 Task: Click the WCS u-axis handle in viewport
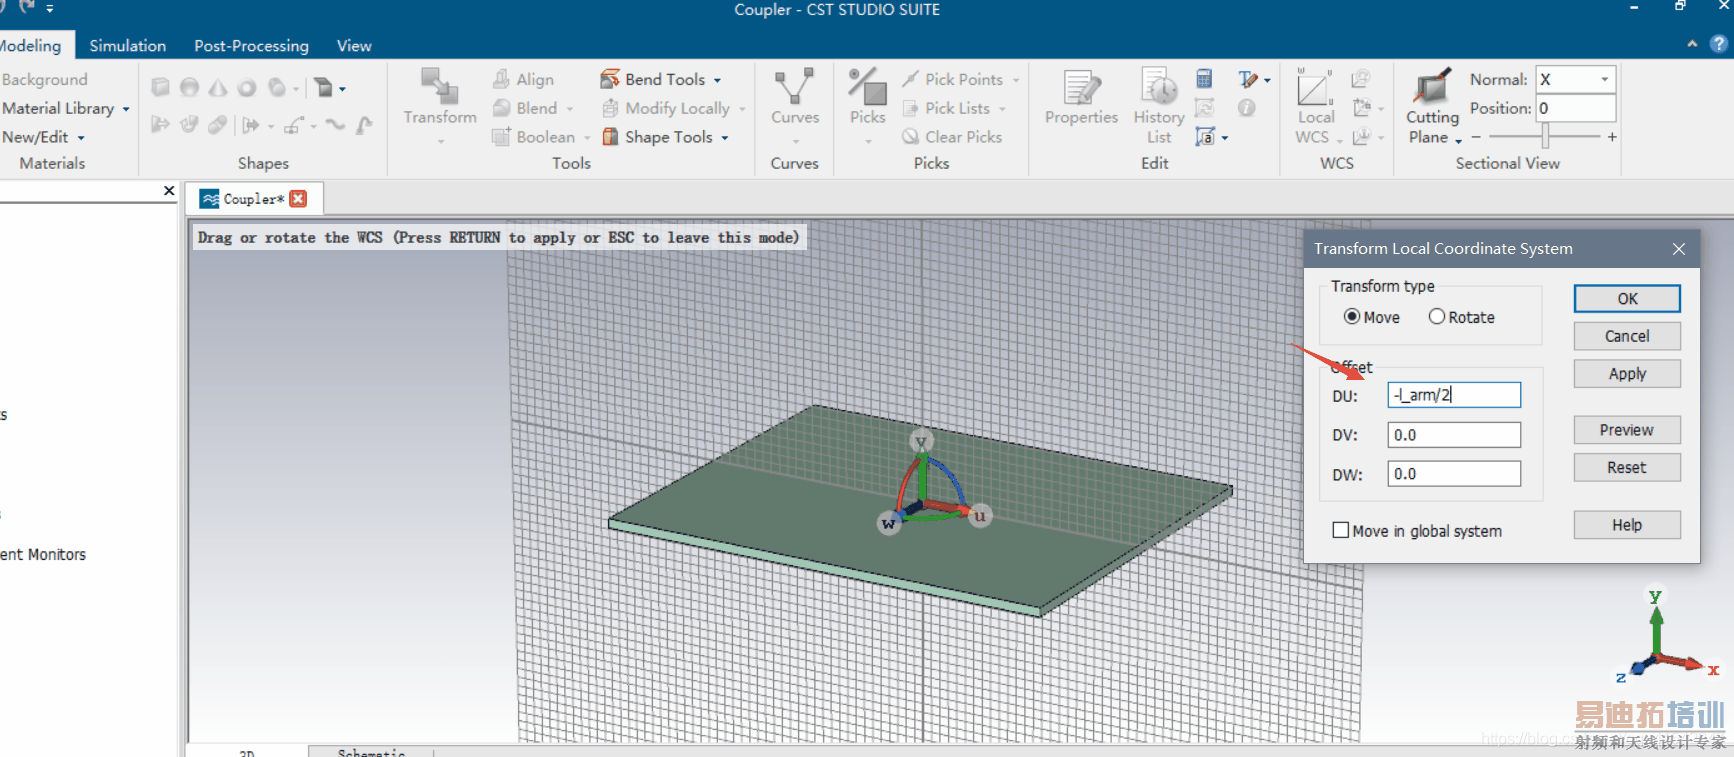980,516
